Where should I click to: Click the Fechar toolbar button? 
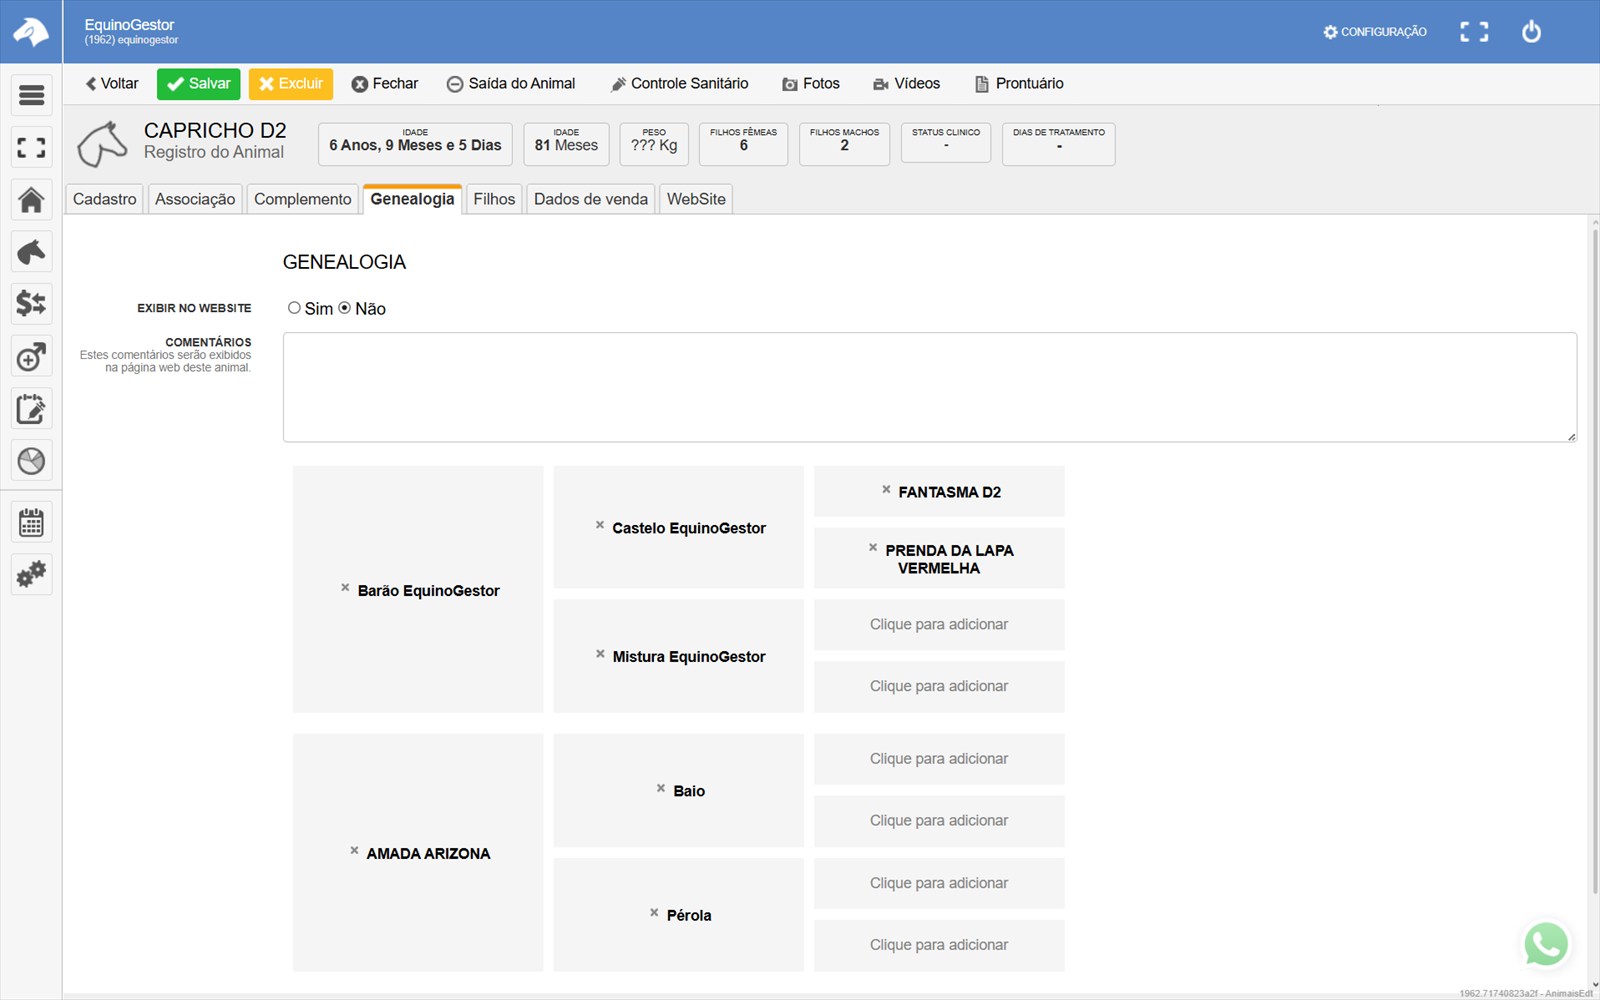coord(385,84)
